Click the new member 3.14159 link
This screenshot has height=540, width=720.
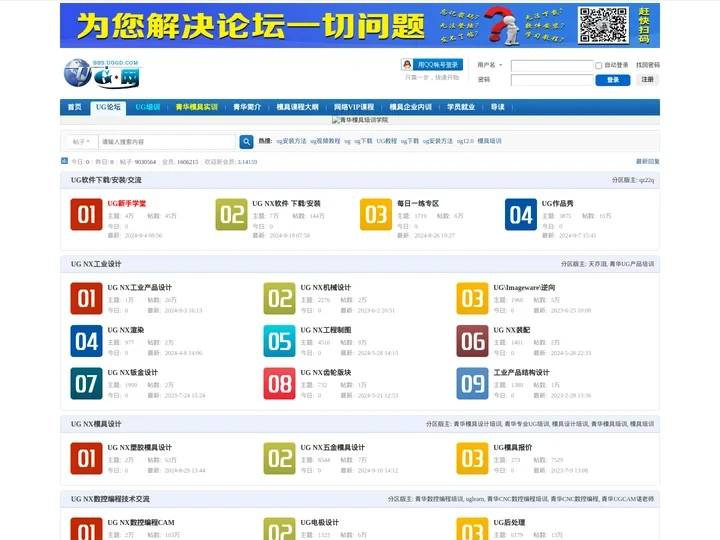[248, 162]
